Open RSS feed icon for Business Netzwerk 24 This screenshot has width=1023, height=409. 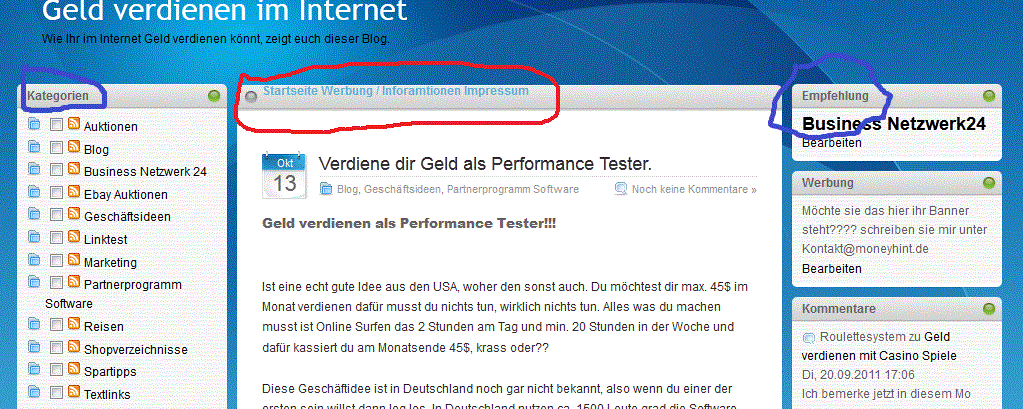74,169
